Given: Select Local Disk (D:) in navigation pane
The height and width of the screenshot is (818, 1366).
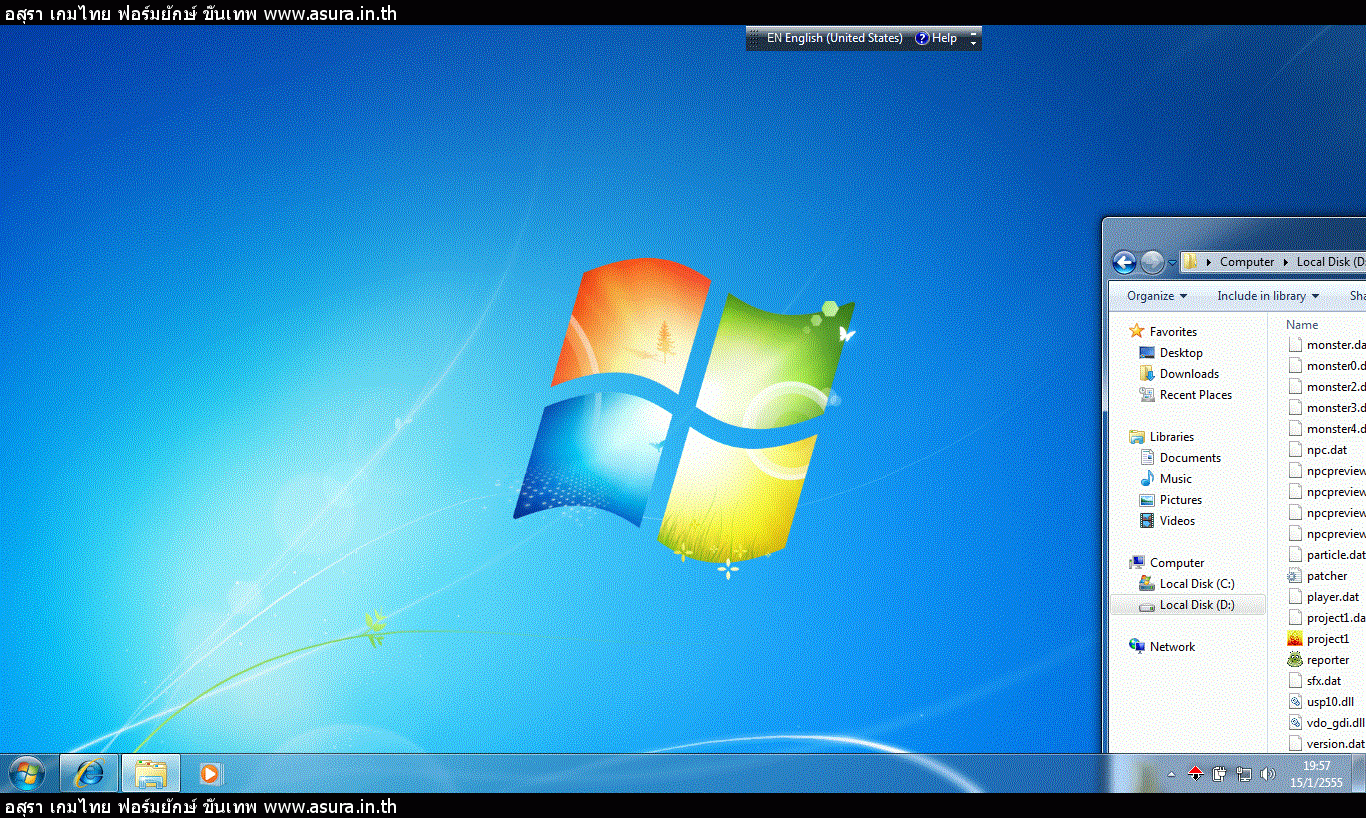Looking at the screenshot, I should click(x=1188, y=605).
